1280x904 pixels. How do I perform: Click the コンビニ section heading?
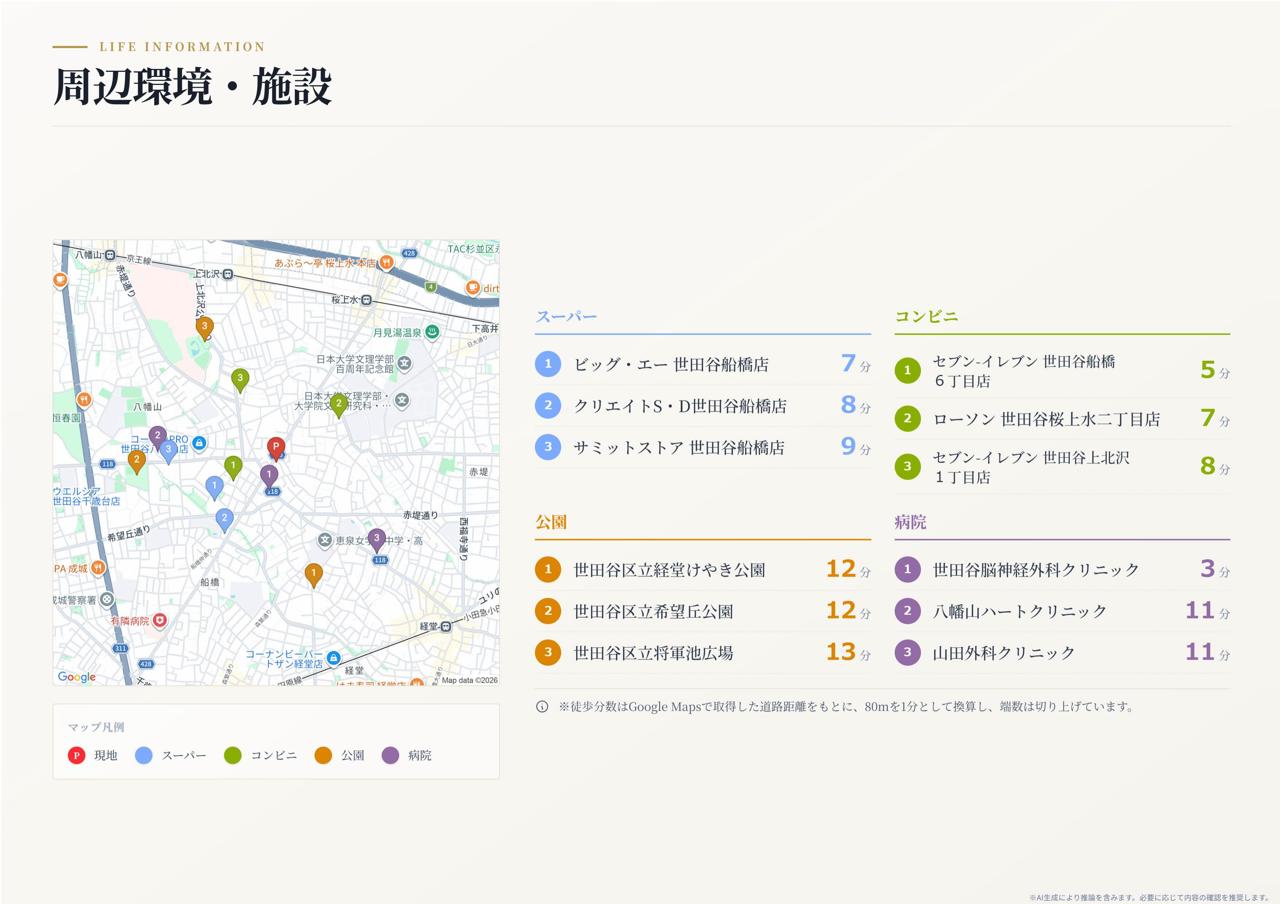[926, 317]
